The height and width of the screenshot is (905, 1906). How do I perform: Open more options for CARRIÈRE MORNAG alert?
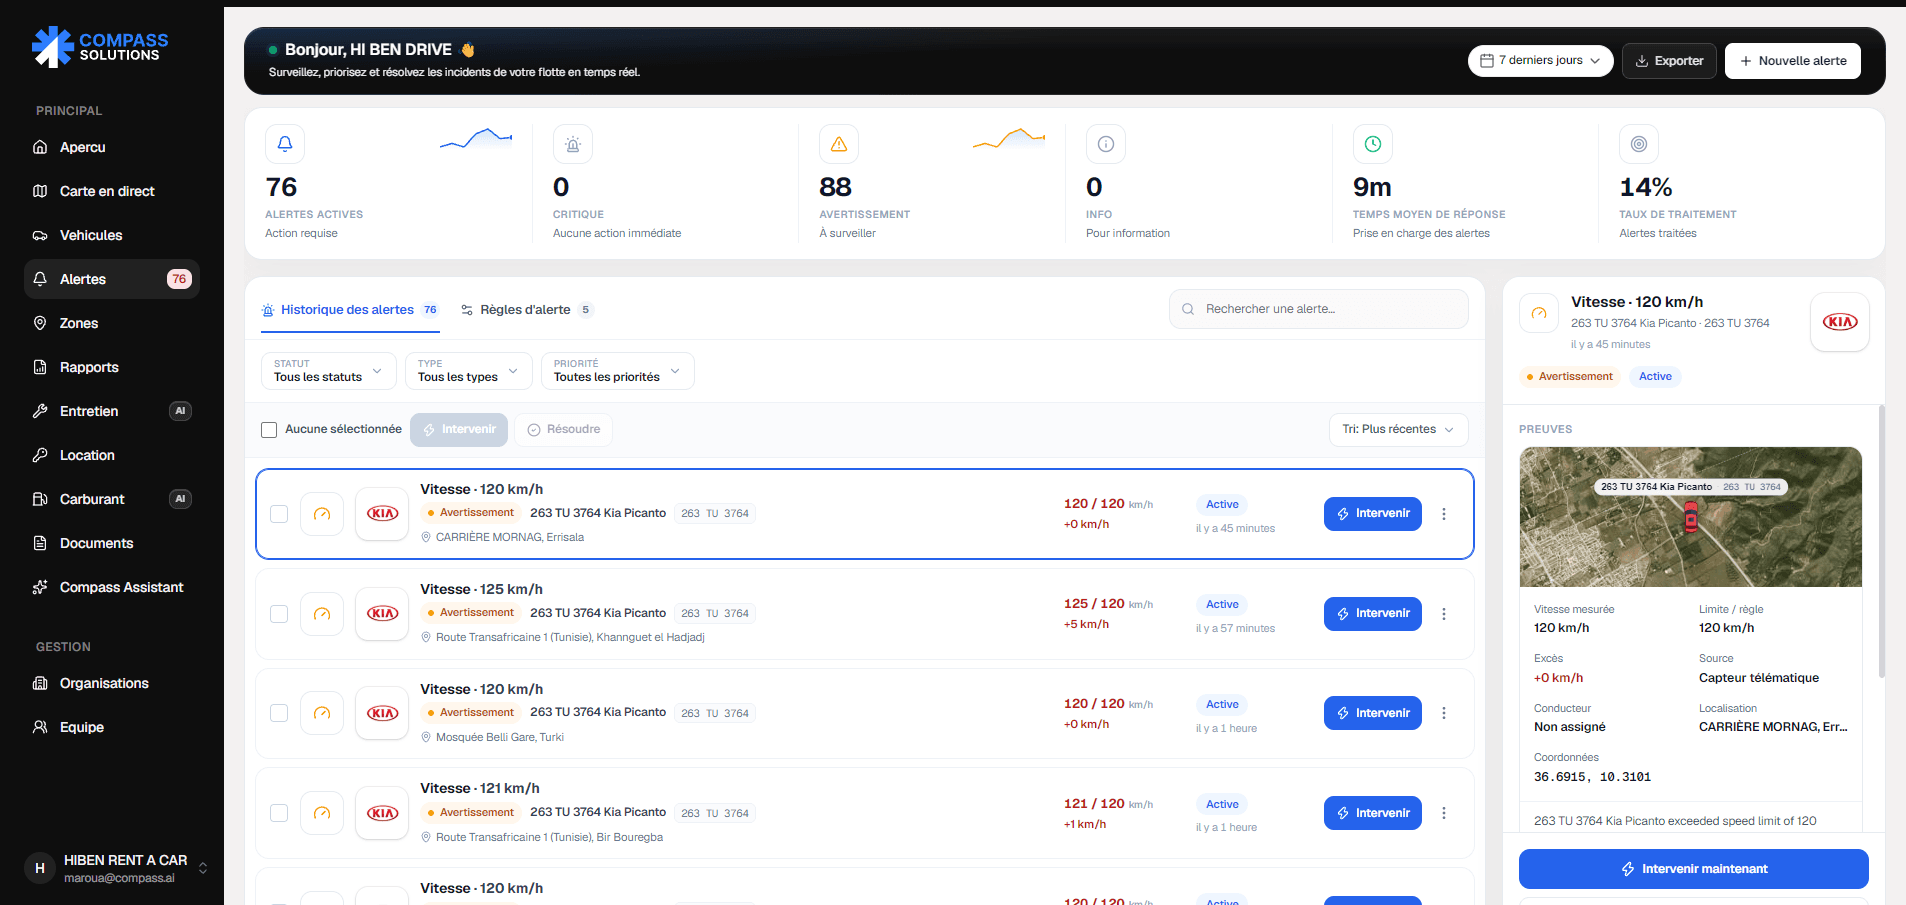click(x=1444, y=514)
